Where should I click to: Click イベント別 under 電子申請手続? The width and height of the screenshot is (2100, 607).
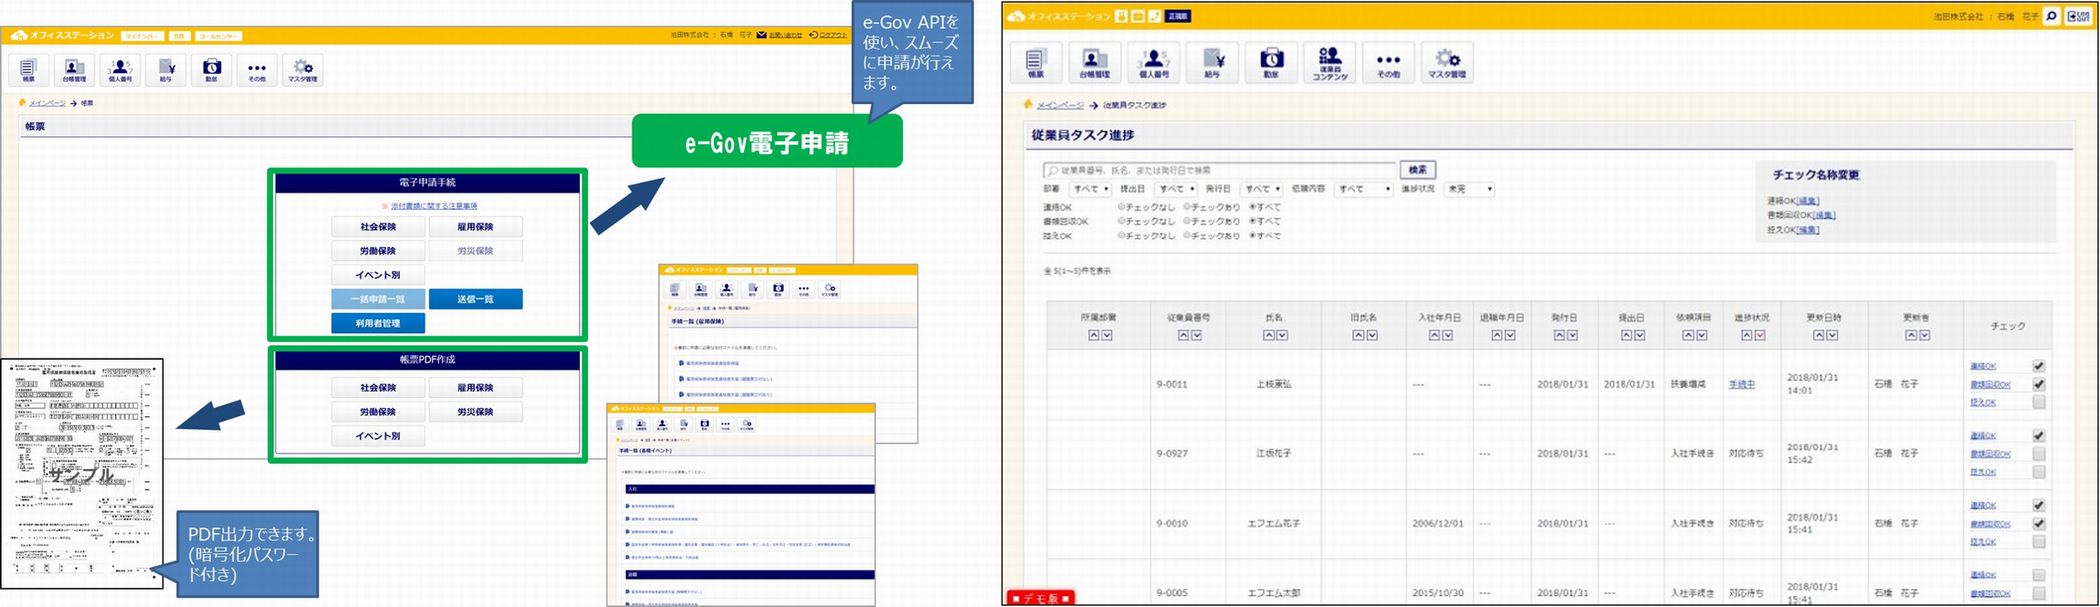[x=378, y=275]
